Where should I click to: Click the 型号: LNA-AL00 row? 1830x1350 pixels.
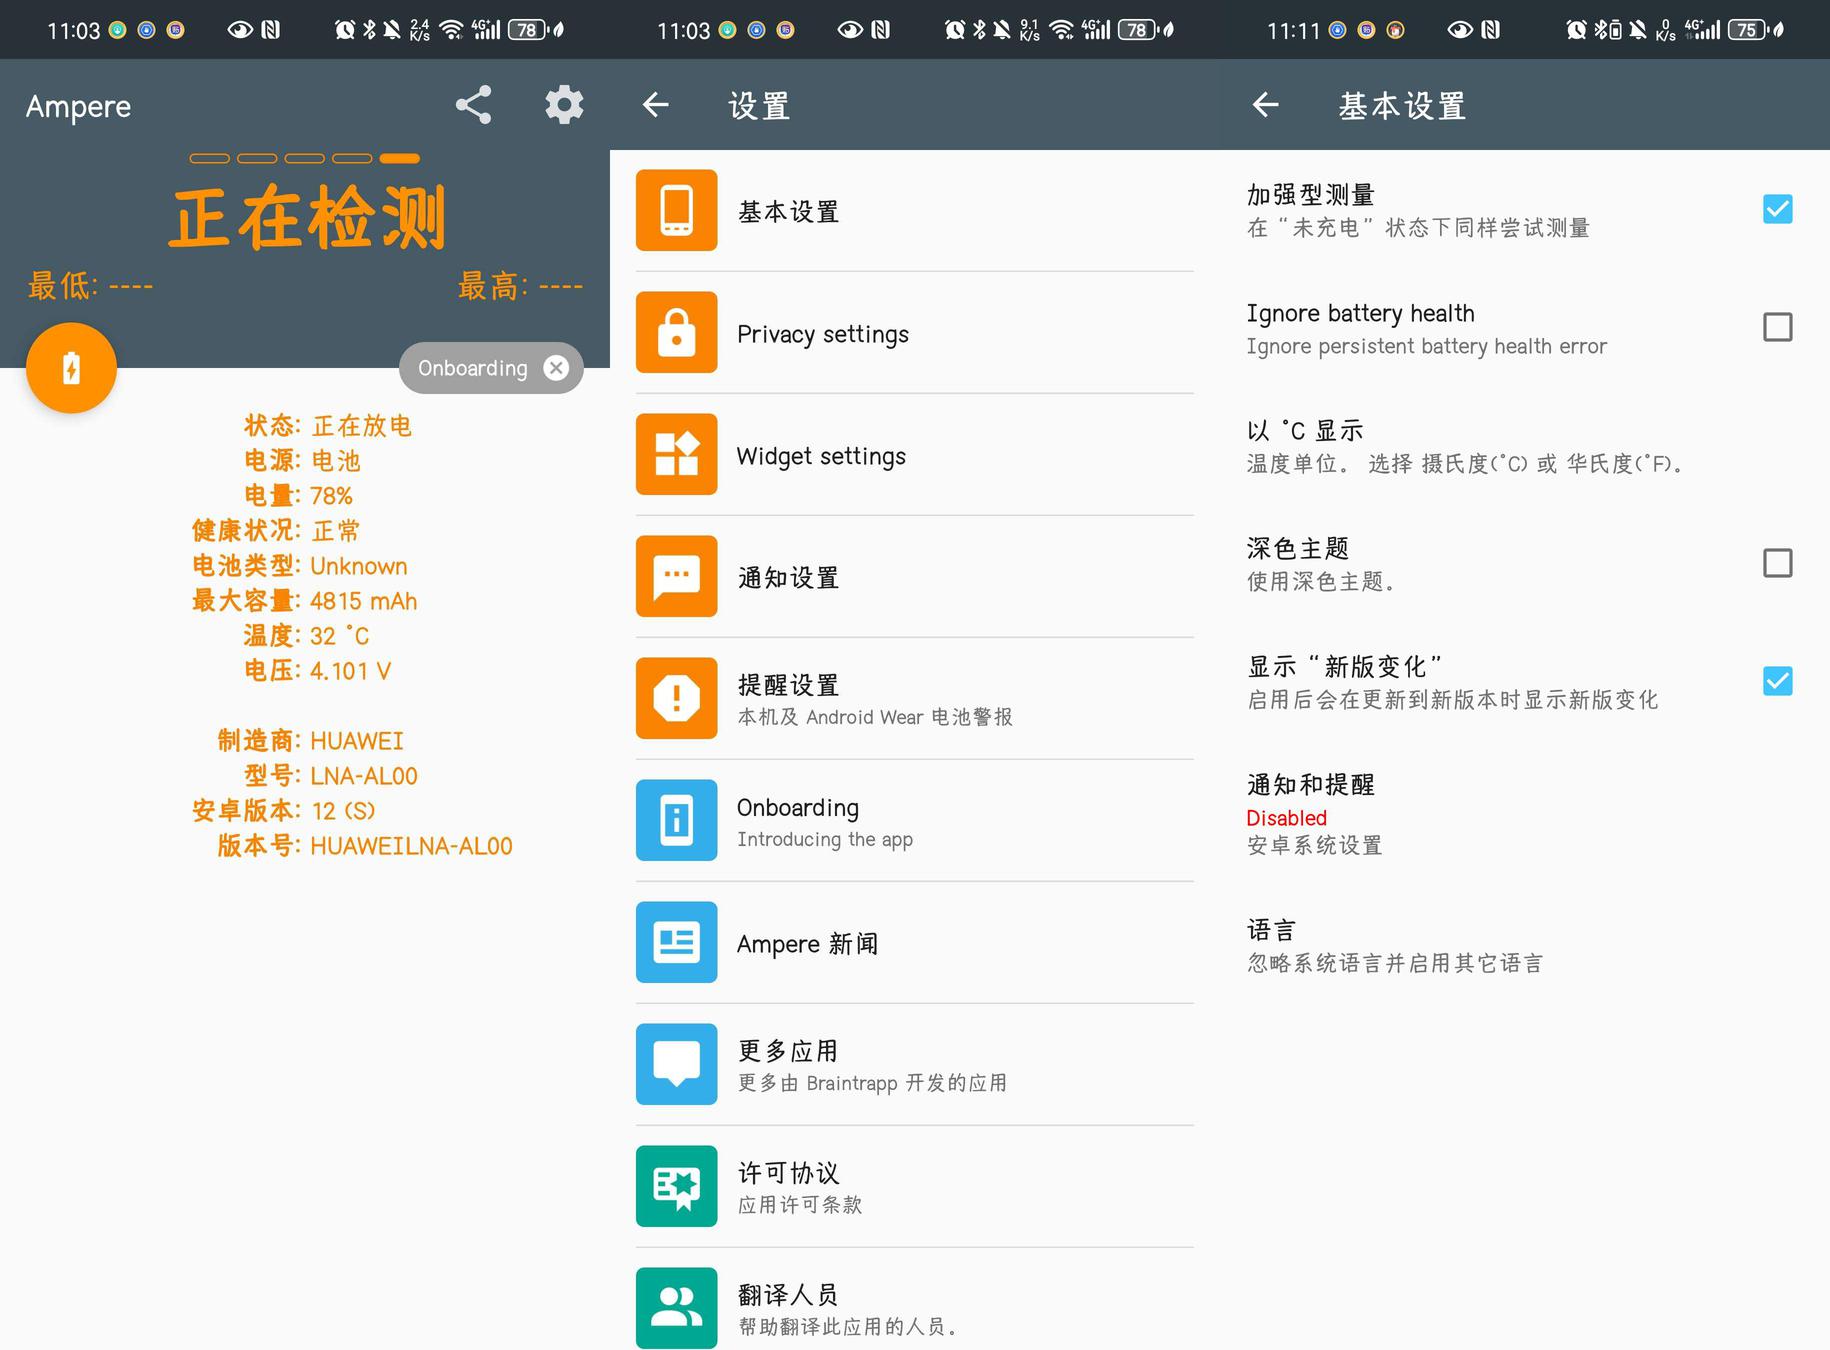pos(330,776)
